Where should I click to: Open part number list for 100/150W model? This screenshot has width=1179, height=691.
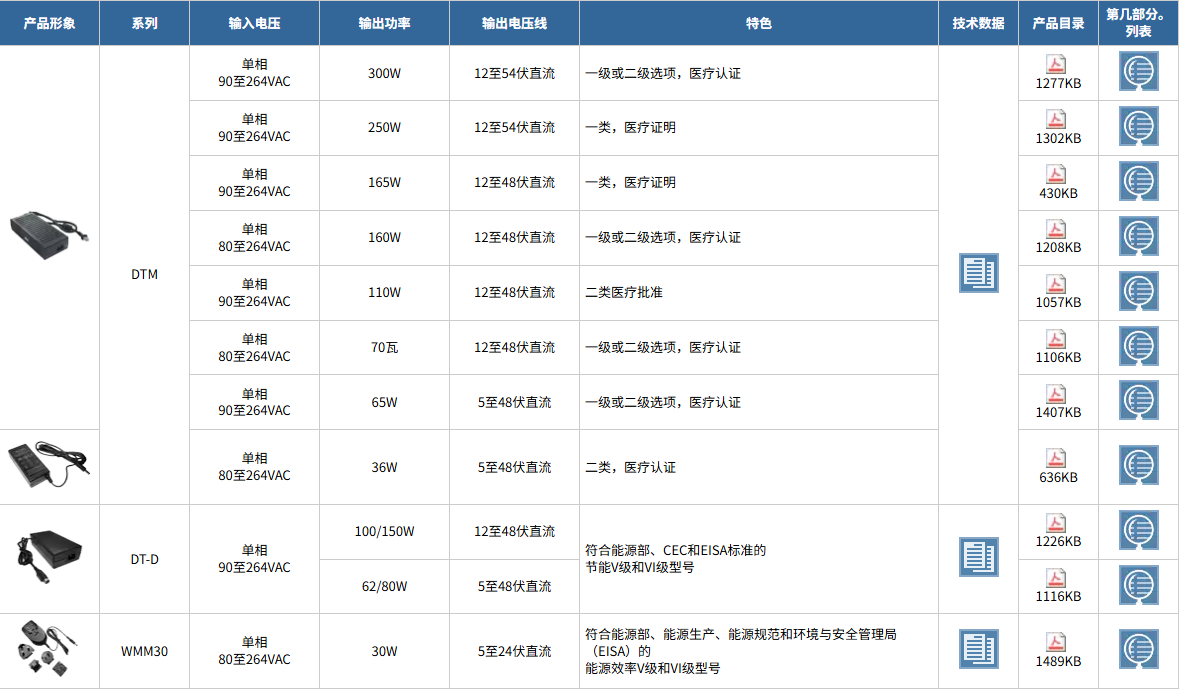point(1138,530)
